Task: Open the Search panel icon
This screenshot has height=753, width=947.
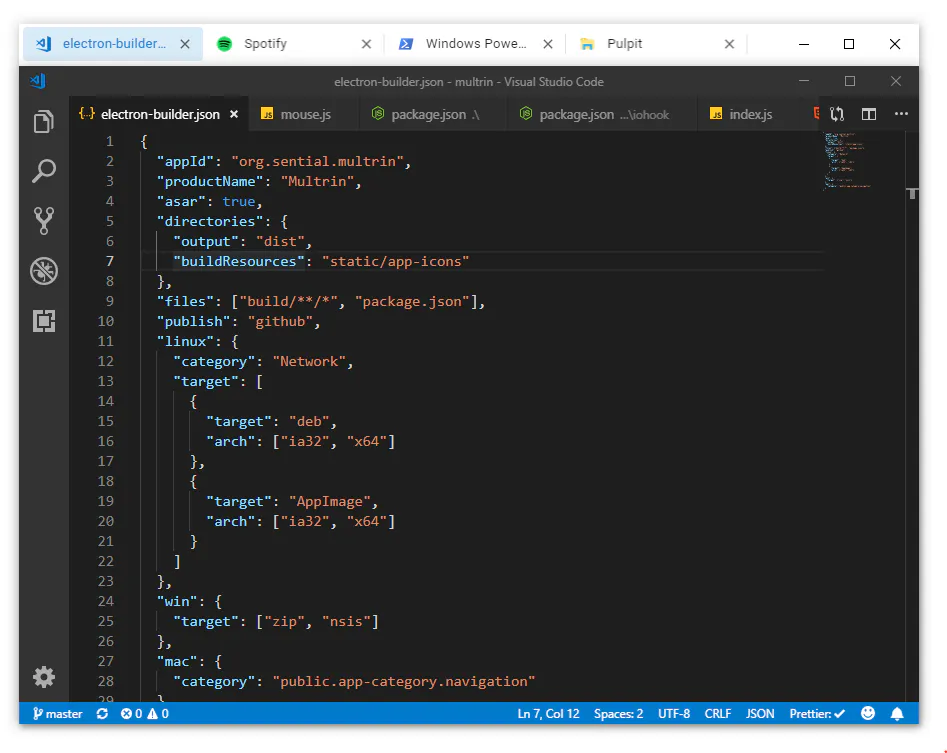Action: tap(43, 171)
